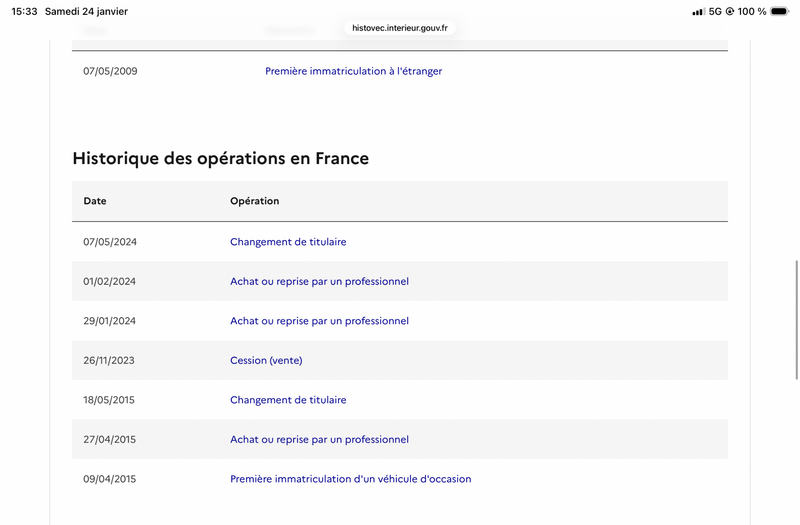Tap the 15:33 clock in status bar
800x525 pixels.
click(x=25, y=11)
